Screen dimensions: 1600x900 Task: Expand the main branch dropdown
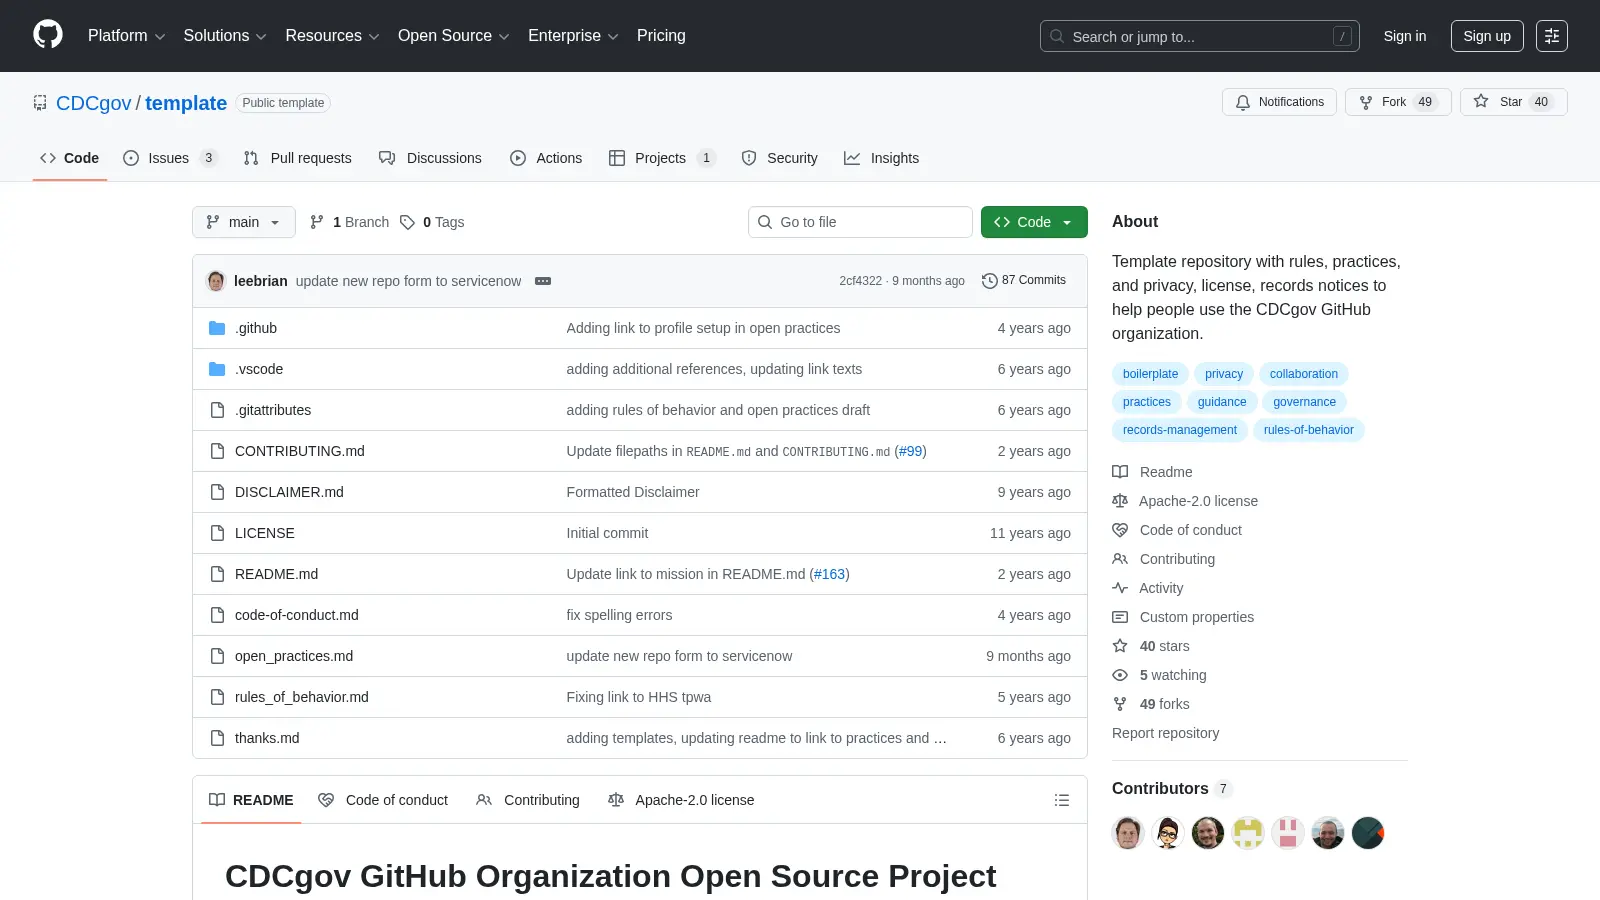244,222
